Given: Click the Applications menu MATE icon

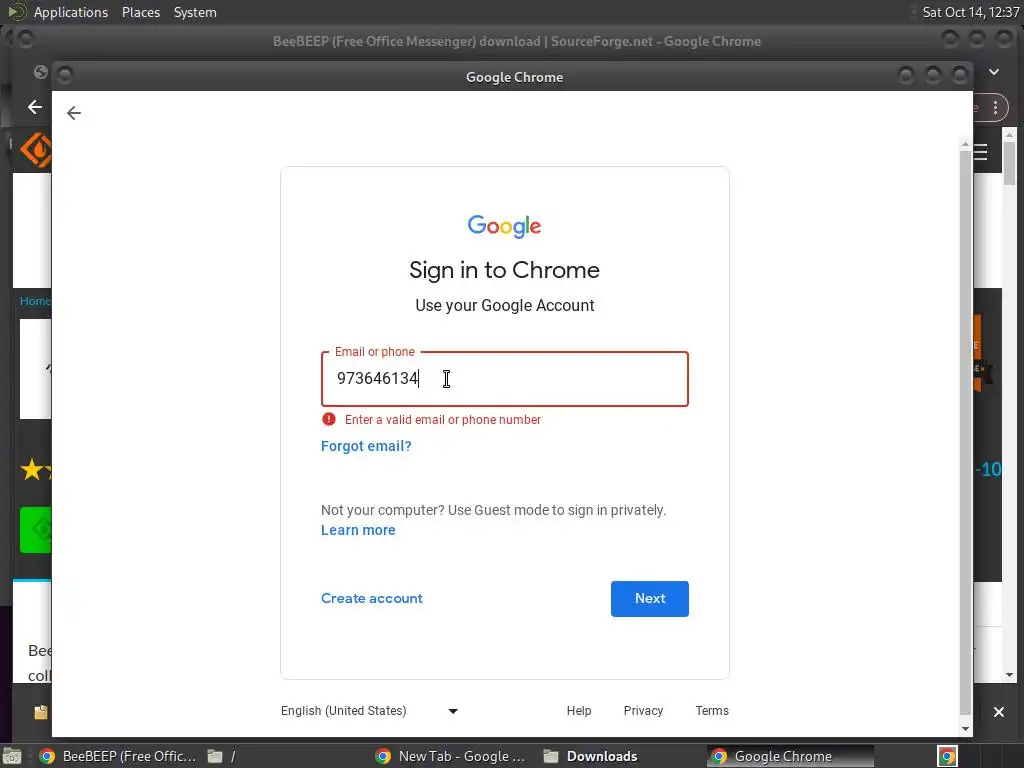Looking at the screenshot, I should pyautogui.click(x=17, y=12).
